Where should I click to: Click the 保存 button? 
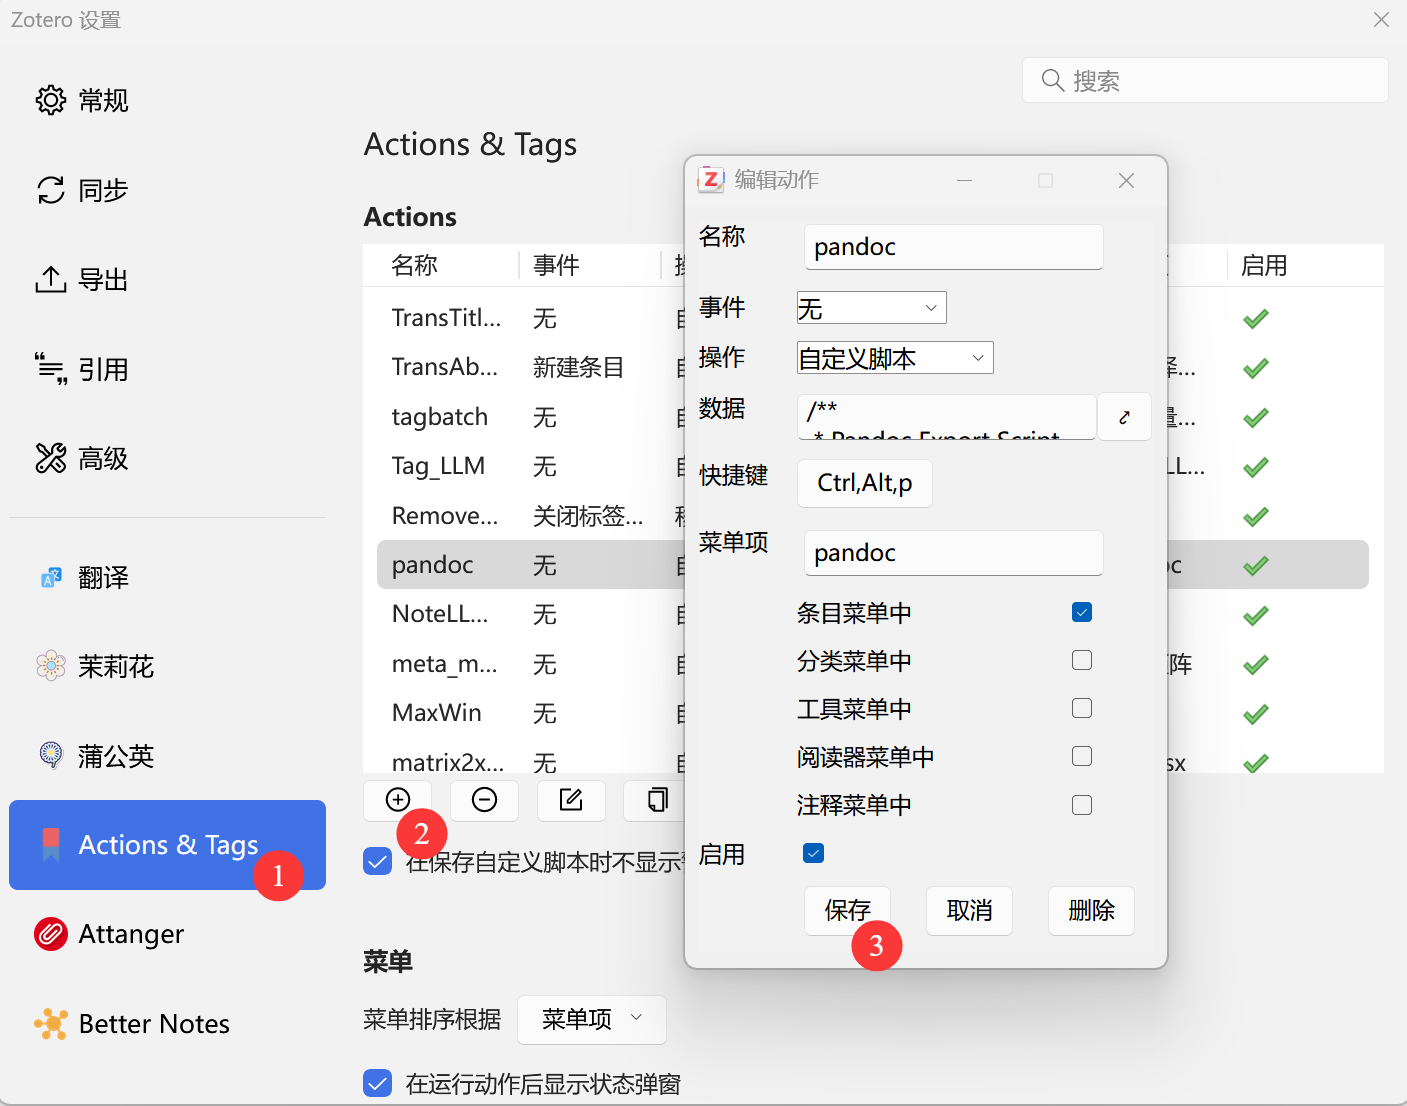coord(847,910)
